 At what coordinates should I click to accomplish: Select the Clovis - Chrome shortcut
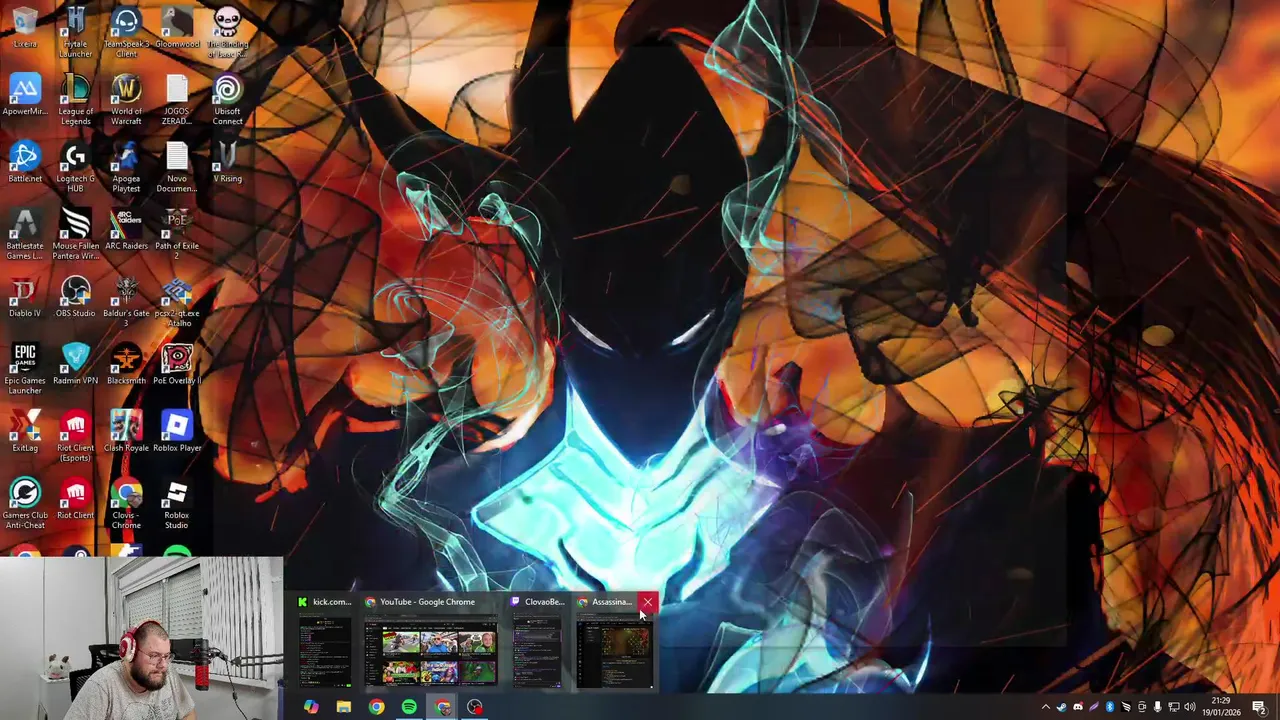(x=126, y=502)
